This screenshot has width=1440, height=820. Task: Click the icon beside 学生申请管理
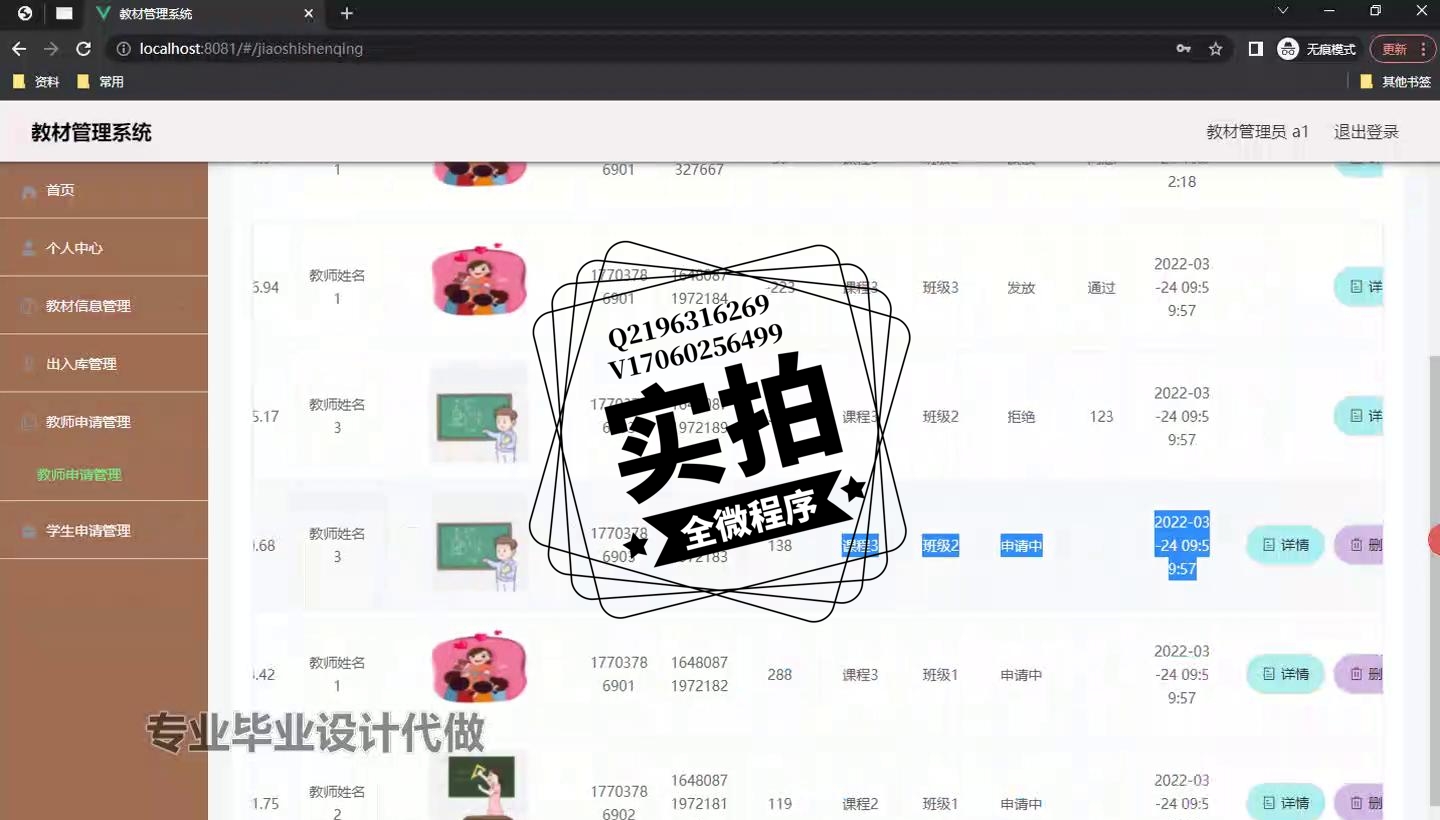point(28,531)
